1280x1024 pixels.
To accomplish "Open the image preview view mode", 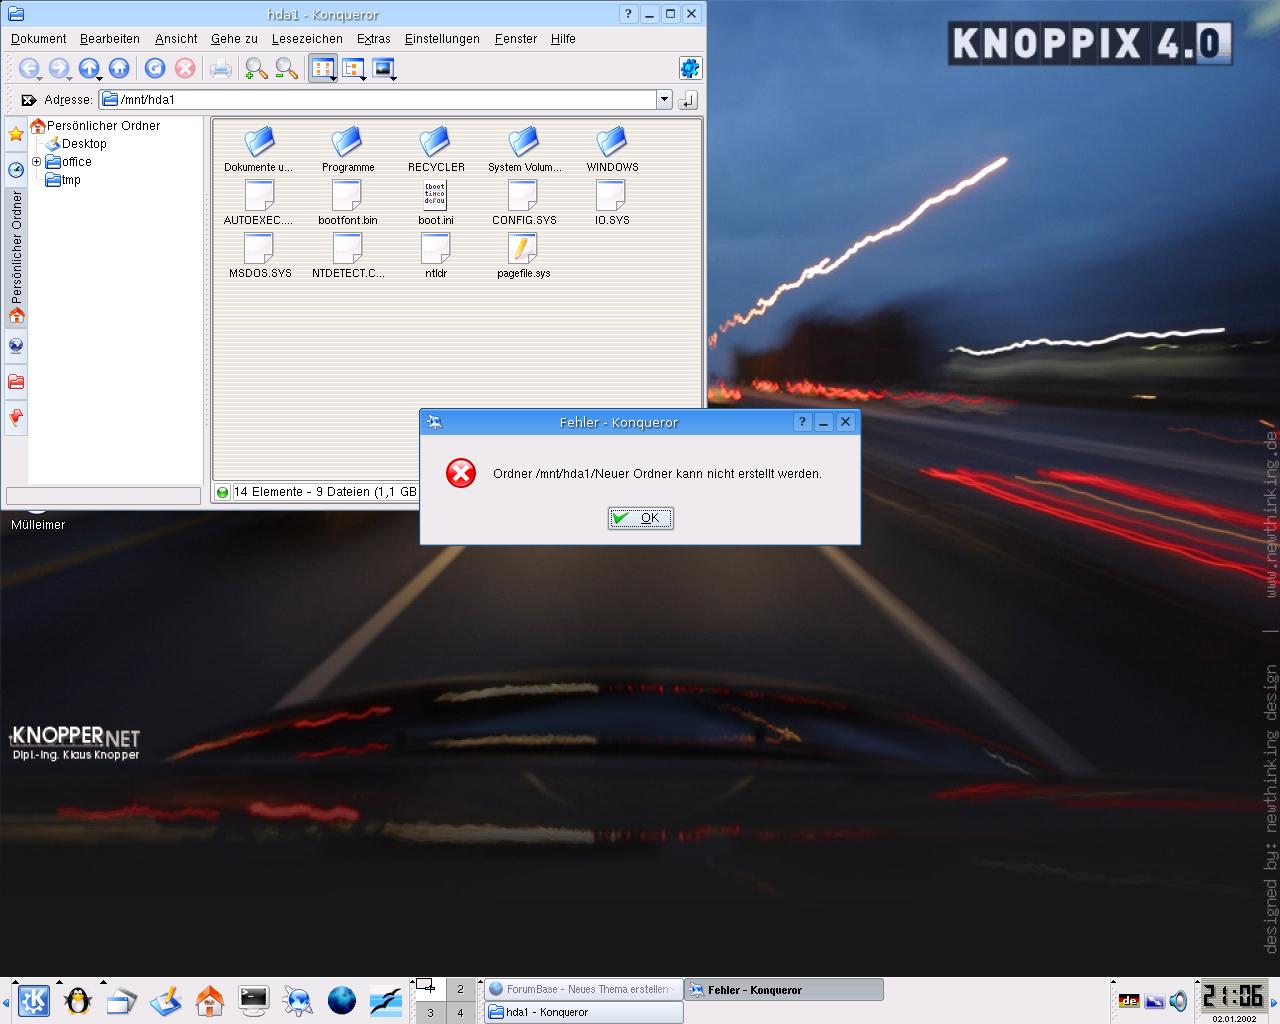I will pos(384,68).
